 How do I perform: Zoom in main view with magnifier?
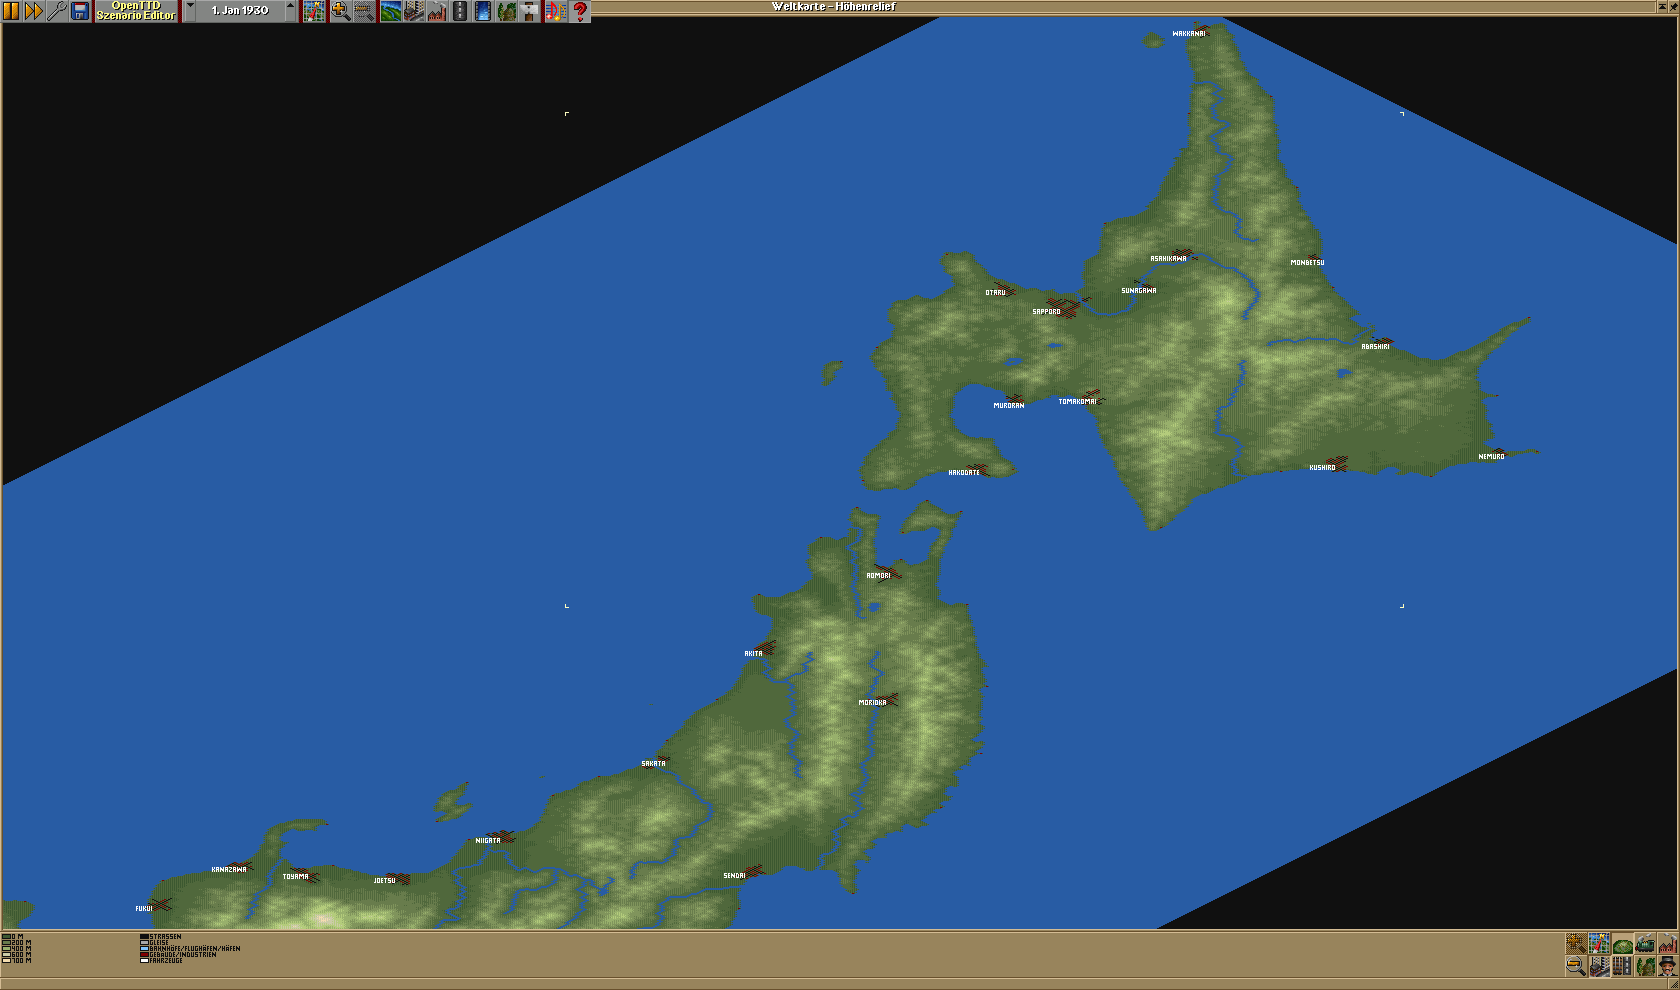[x=340, y=11]
